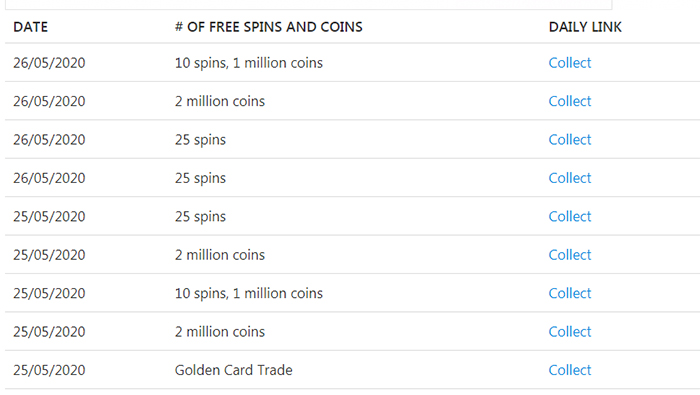The height and width of the screenshot is (395, 700).
Task: Click 26/05/2020 '2 million coins' text
Action: [x=220, y=101]
